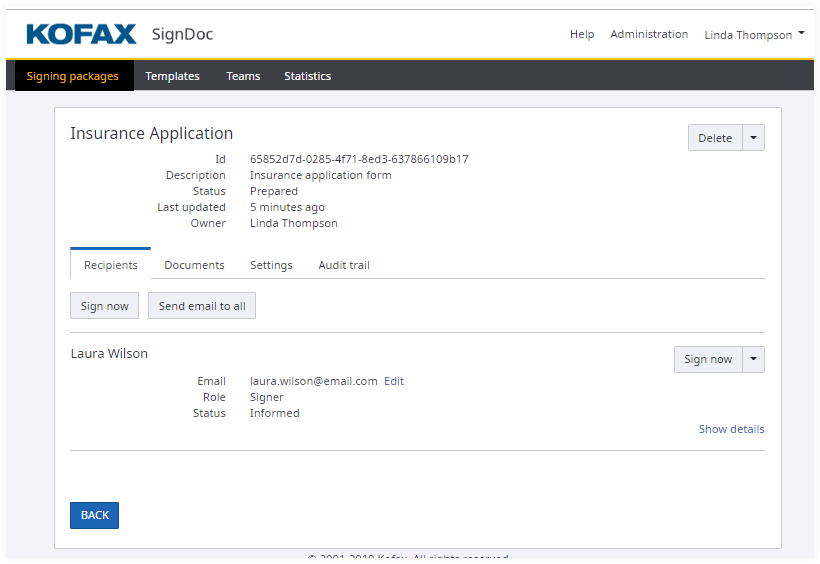The height and width of the screenshot is (564, 820).
Task: Go to the Administration link
Action: tap(649, 34)
